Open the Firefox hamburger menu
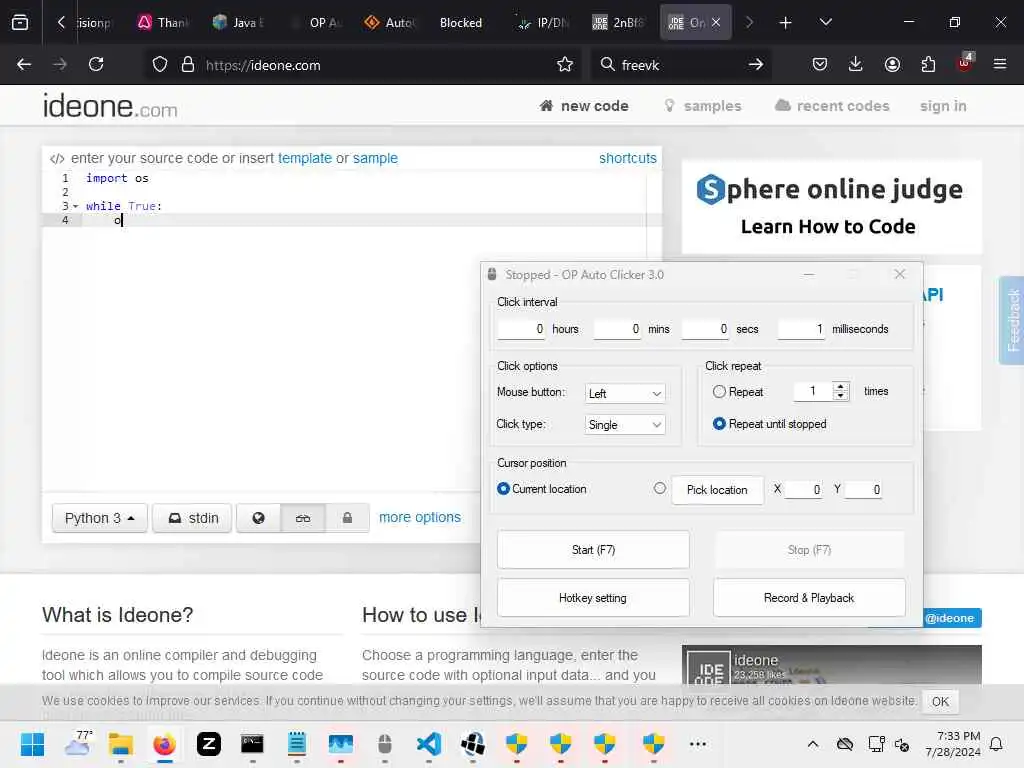This screenshot has width=1024, height=768. [x=1000, y=64]
